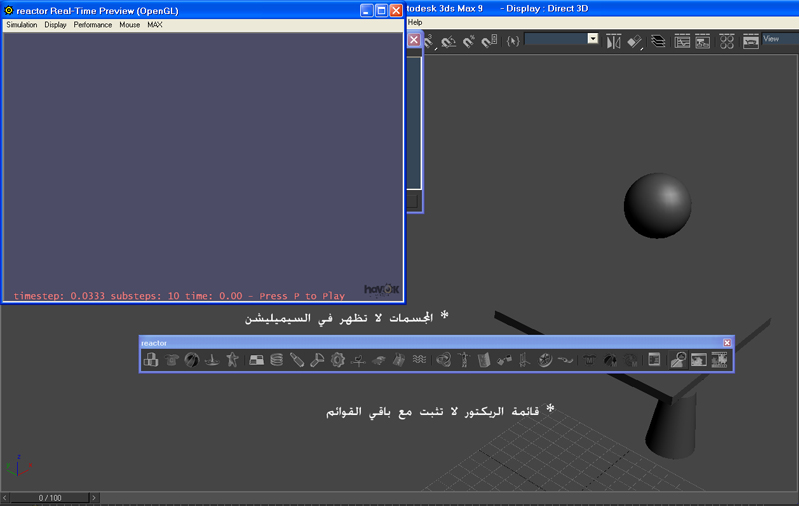Open the Material Editor (four spheres icon)

(727, 41)
